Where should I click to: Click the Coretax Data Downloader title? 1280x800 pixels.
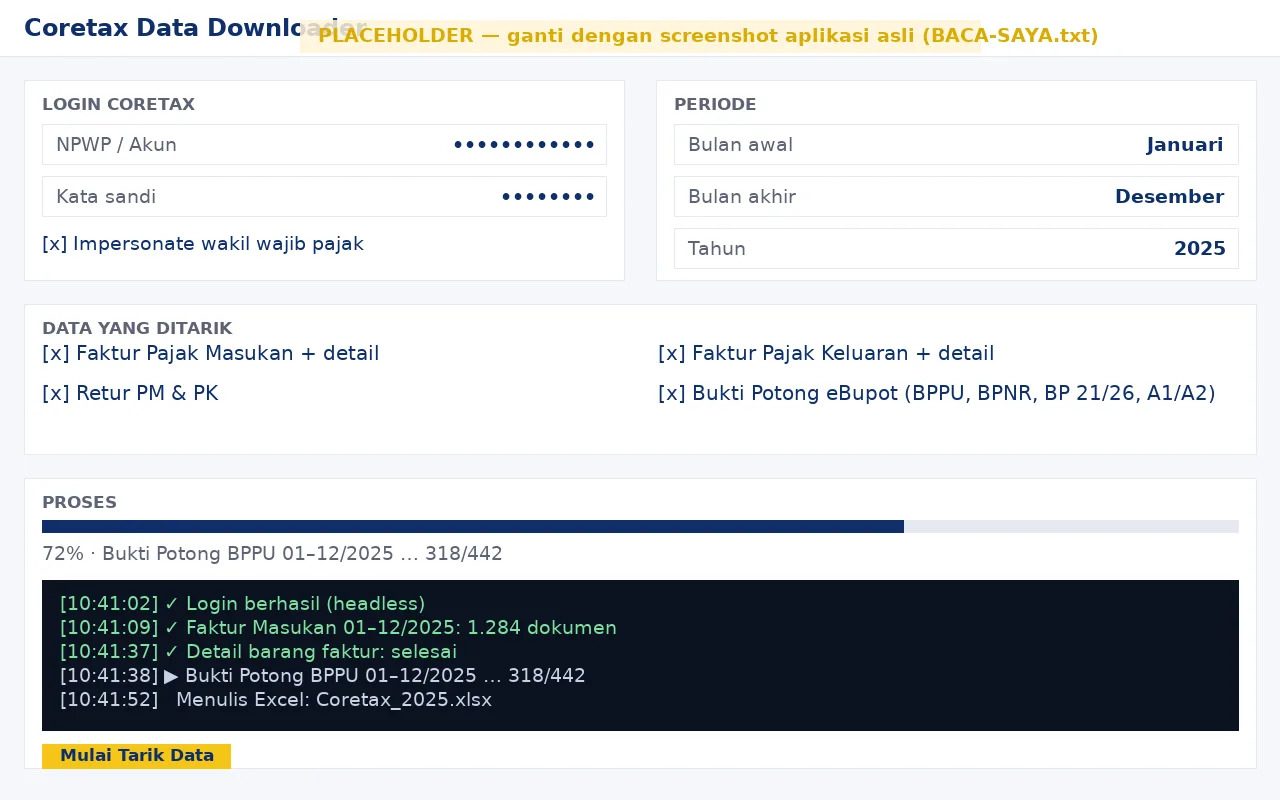point(195,28)
